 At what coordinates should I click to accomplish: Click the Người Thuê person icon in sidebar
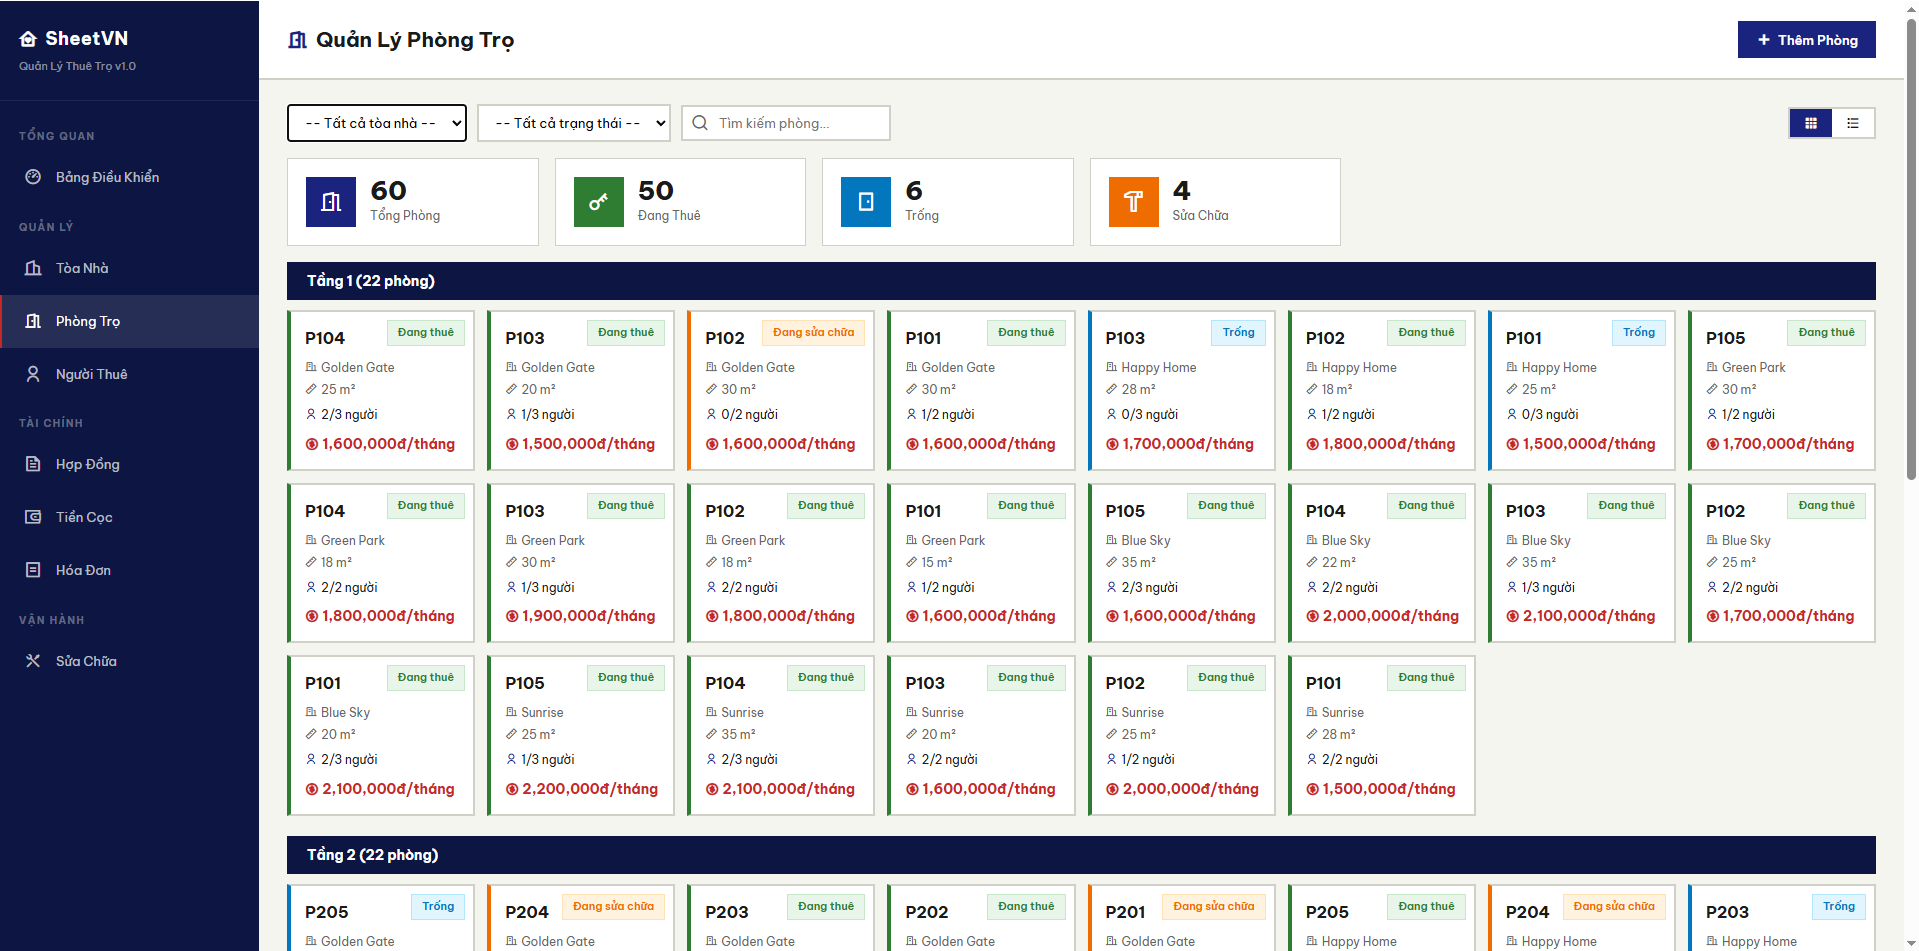coord(33,374)
